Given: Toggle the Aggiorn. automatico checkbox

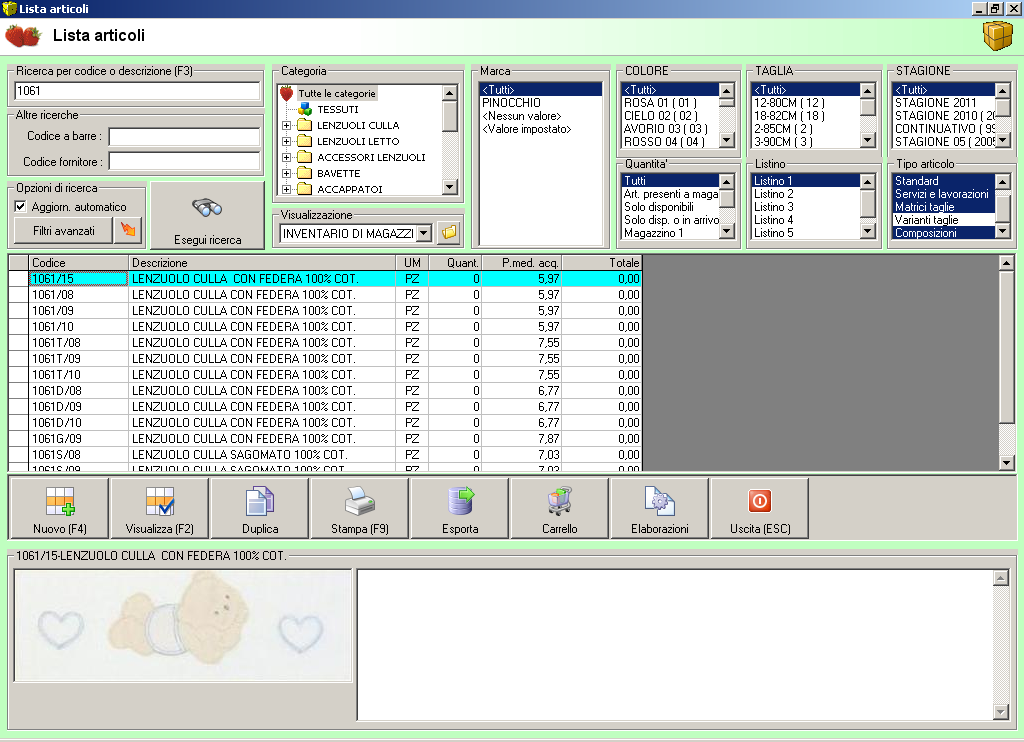Looking at the screenshot, I should (21, 207).
